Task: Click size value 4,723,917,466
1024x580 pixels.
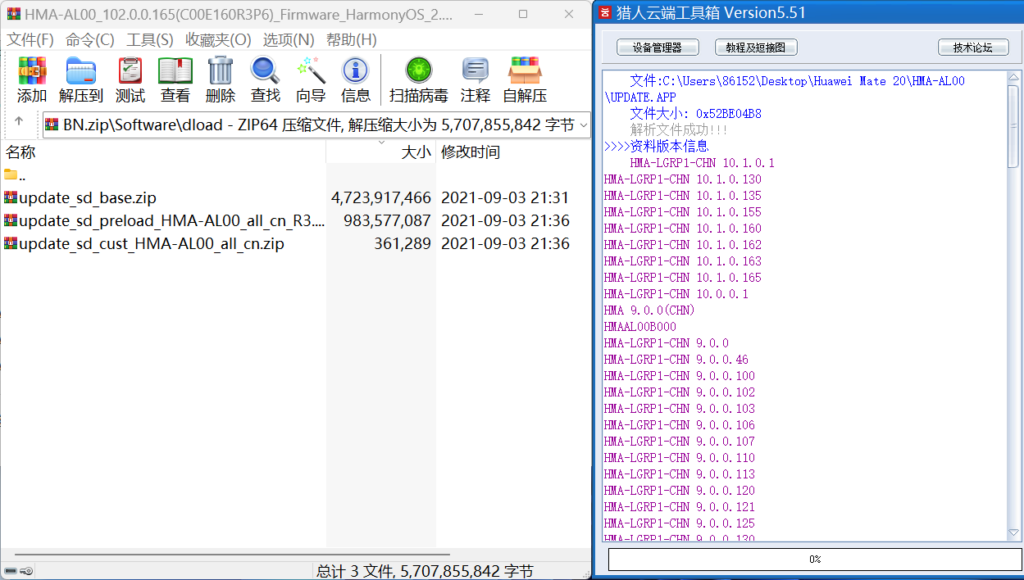Action: 381,198
